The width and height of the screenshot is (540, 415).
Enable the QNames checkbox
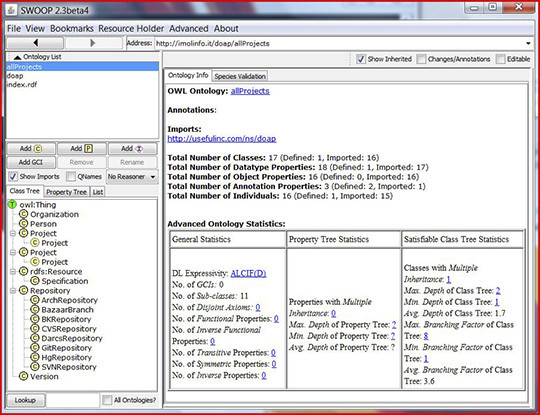click(x=71, y=176)
